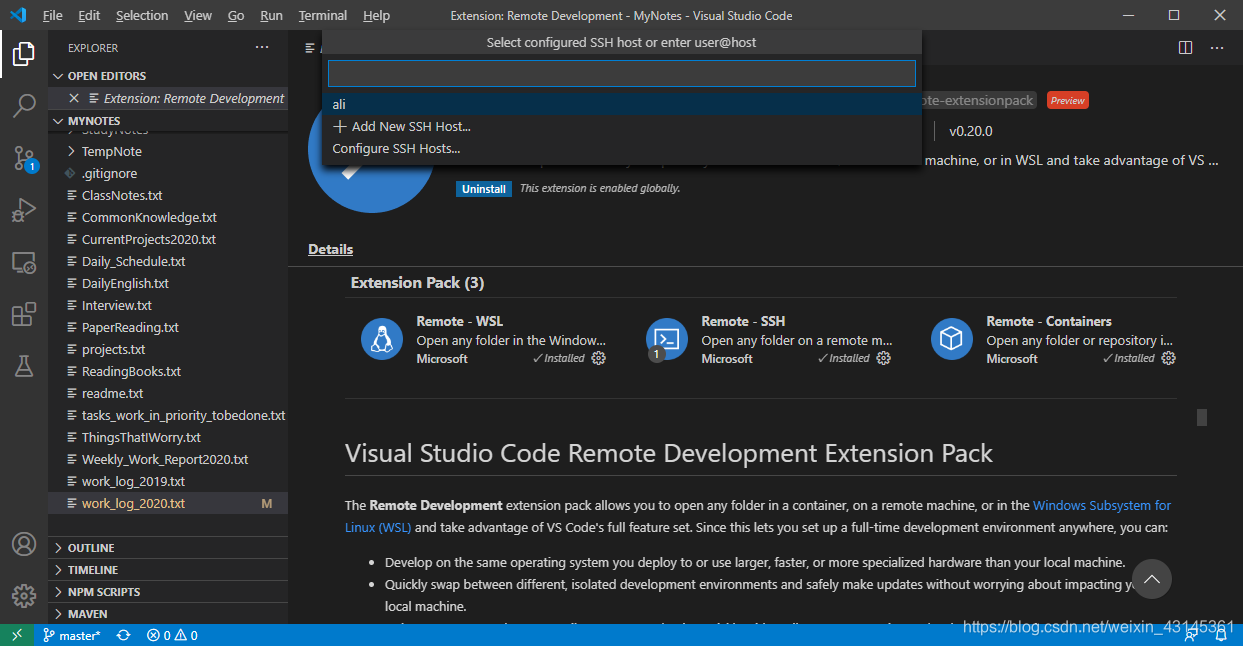
Task: Click the VS Code logo icon
Action: pyautogui.click(x=18, y=15)
